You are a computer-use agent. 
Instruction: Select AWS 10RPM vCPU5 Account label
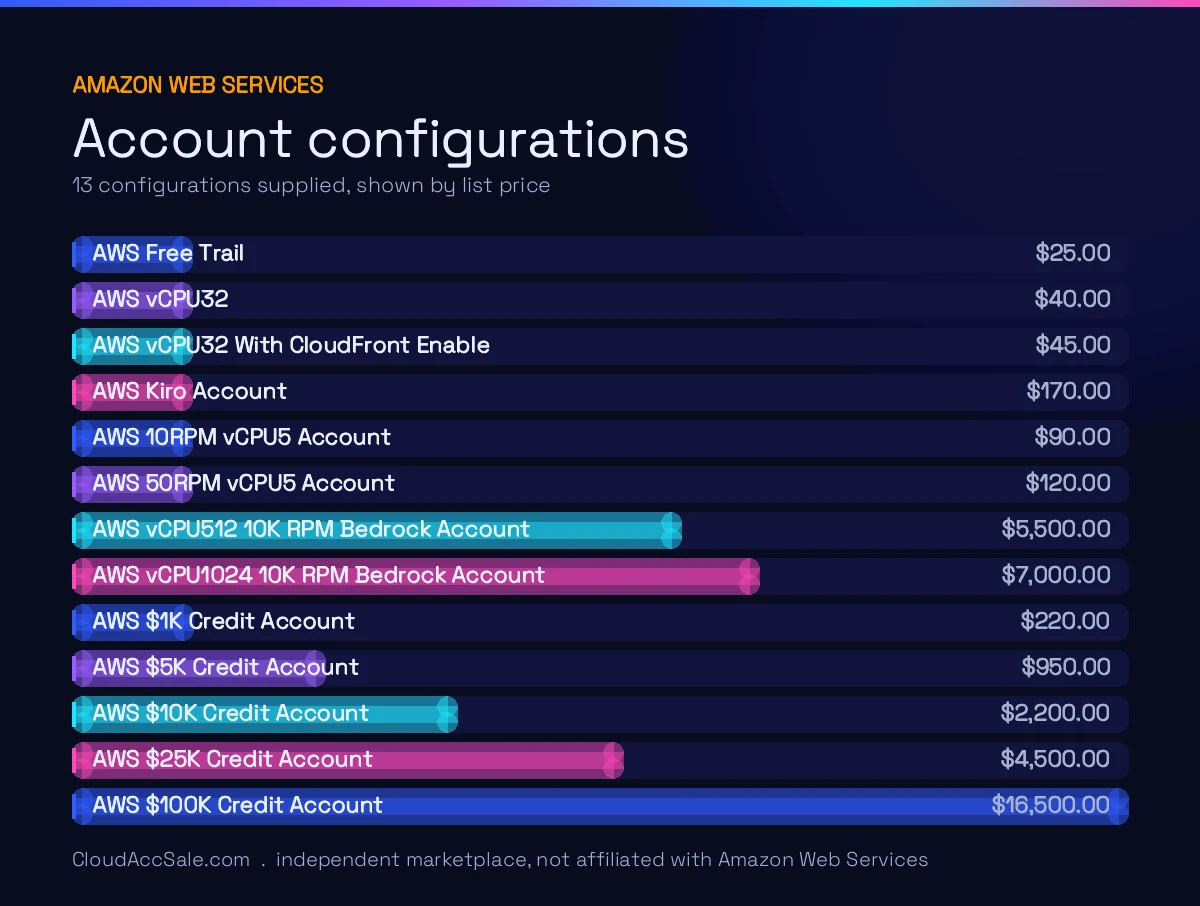(242, 437)
